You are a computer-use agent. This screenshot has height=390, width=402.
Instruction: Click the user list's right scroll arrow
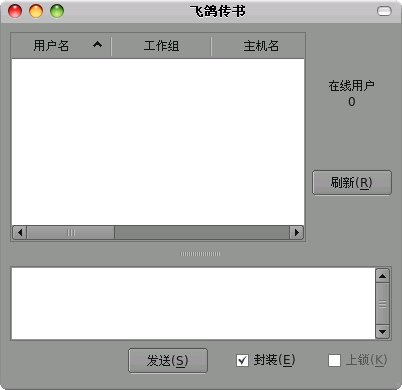point(296,232)
